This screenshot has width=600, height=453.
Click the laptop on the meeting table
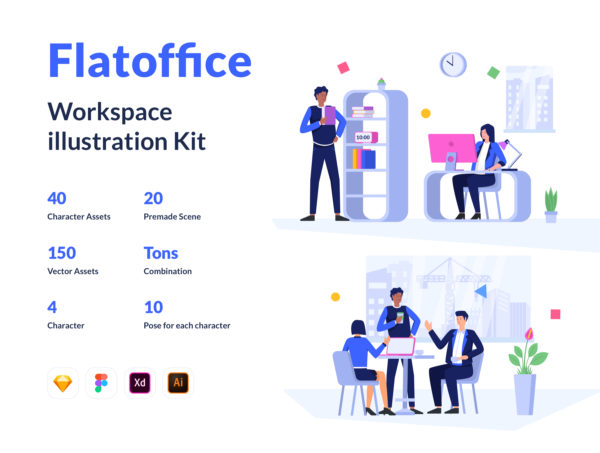coord(399,348)
